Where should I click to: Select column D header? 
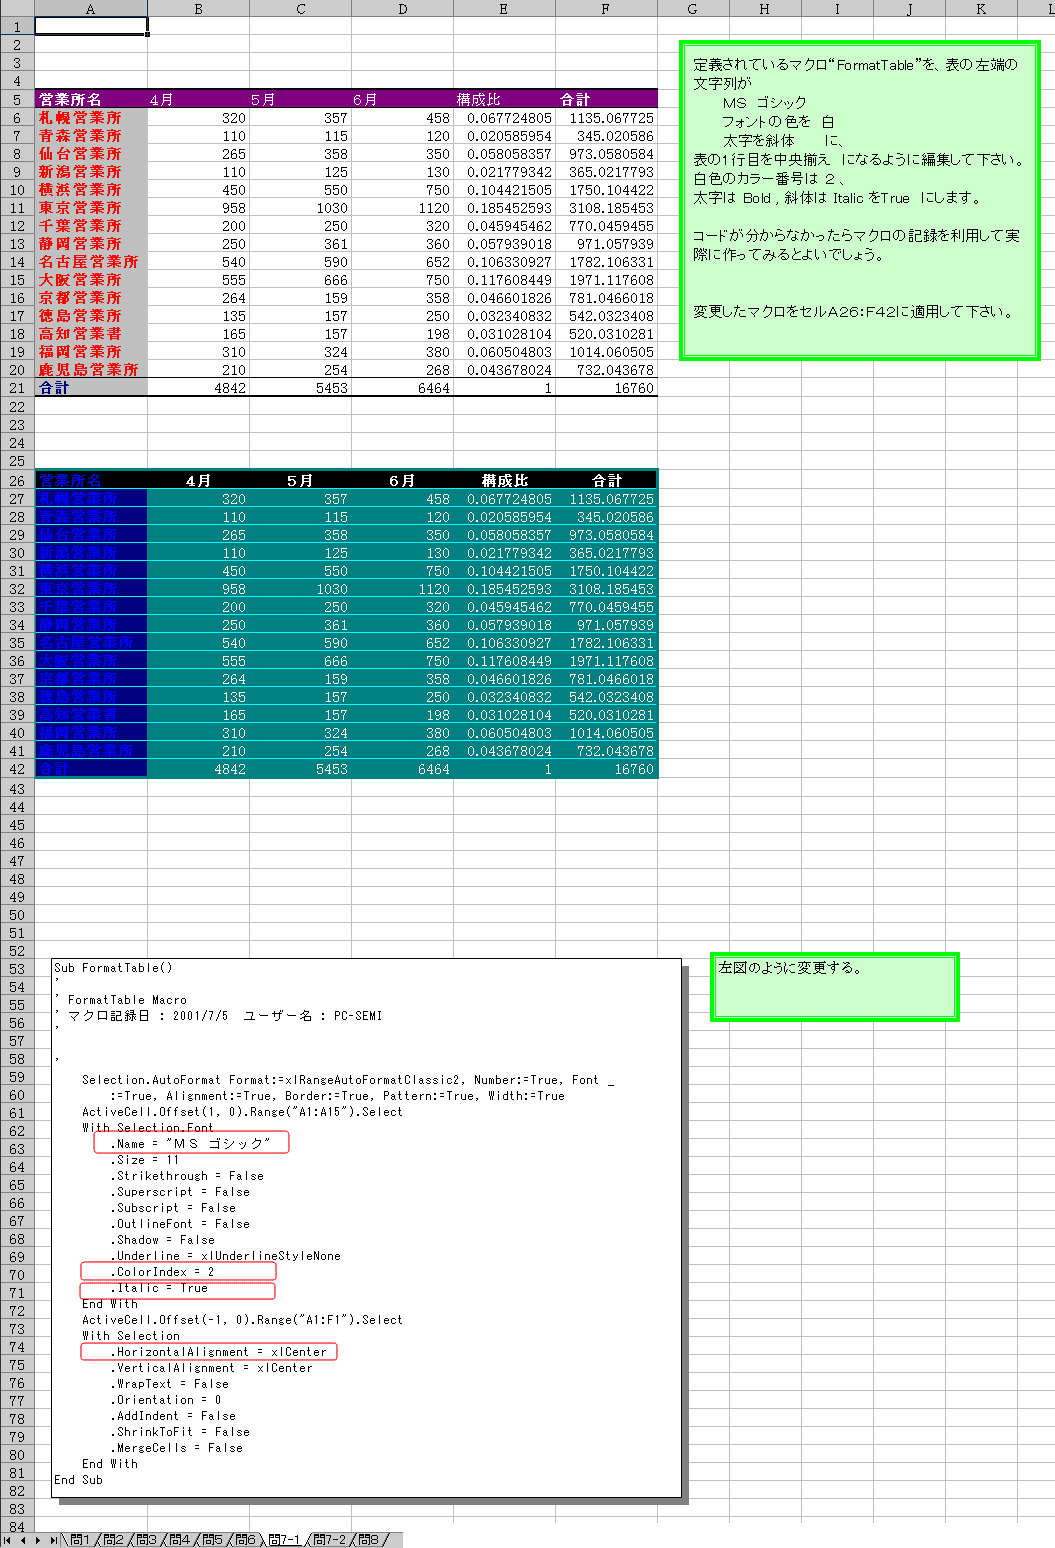pyautogui.click(x=402, y=9)
